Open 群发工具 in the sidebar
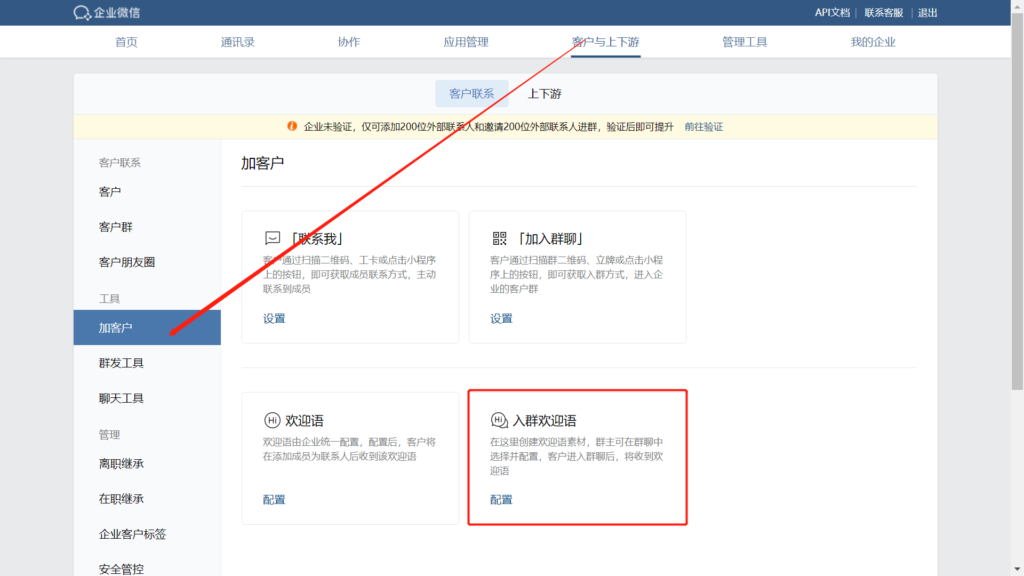 tap(121, 363)
